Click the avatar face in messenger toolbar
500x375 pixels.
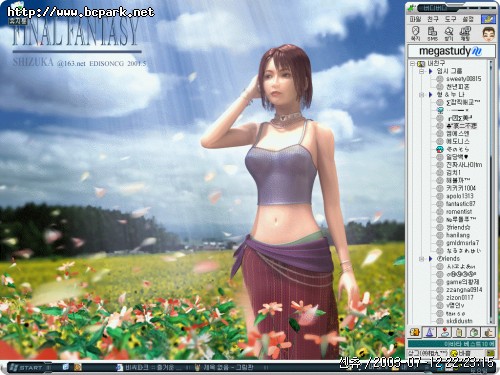488,34
